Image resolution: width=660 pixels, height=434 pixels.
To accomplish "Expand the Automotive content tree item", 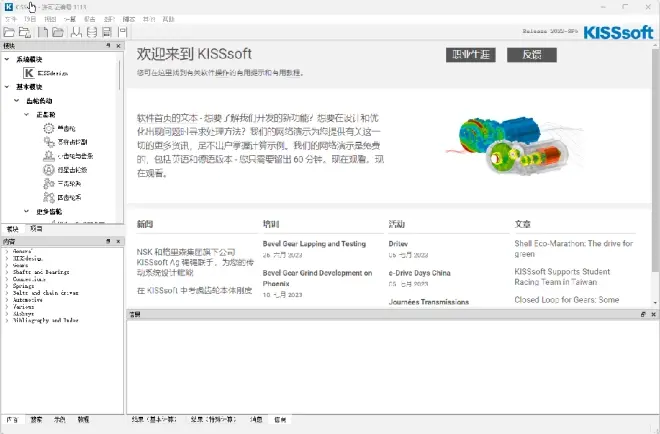I will point(4,298).
